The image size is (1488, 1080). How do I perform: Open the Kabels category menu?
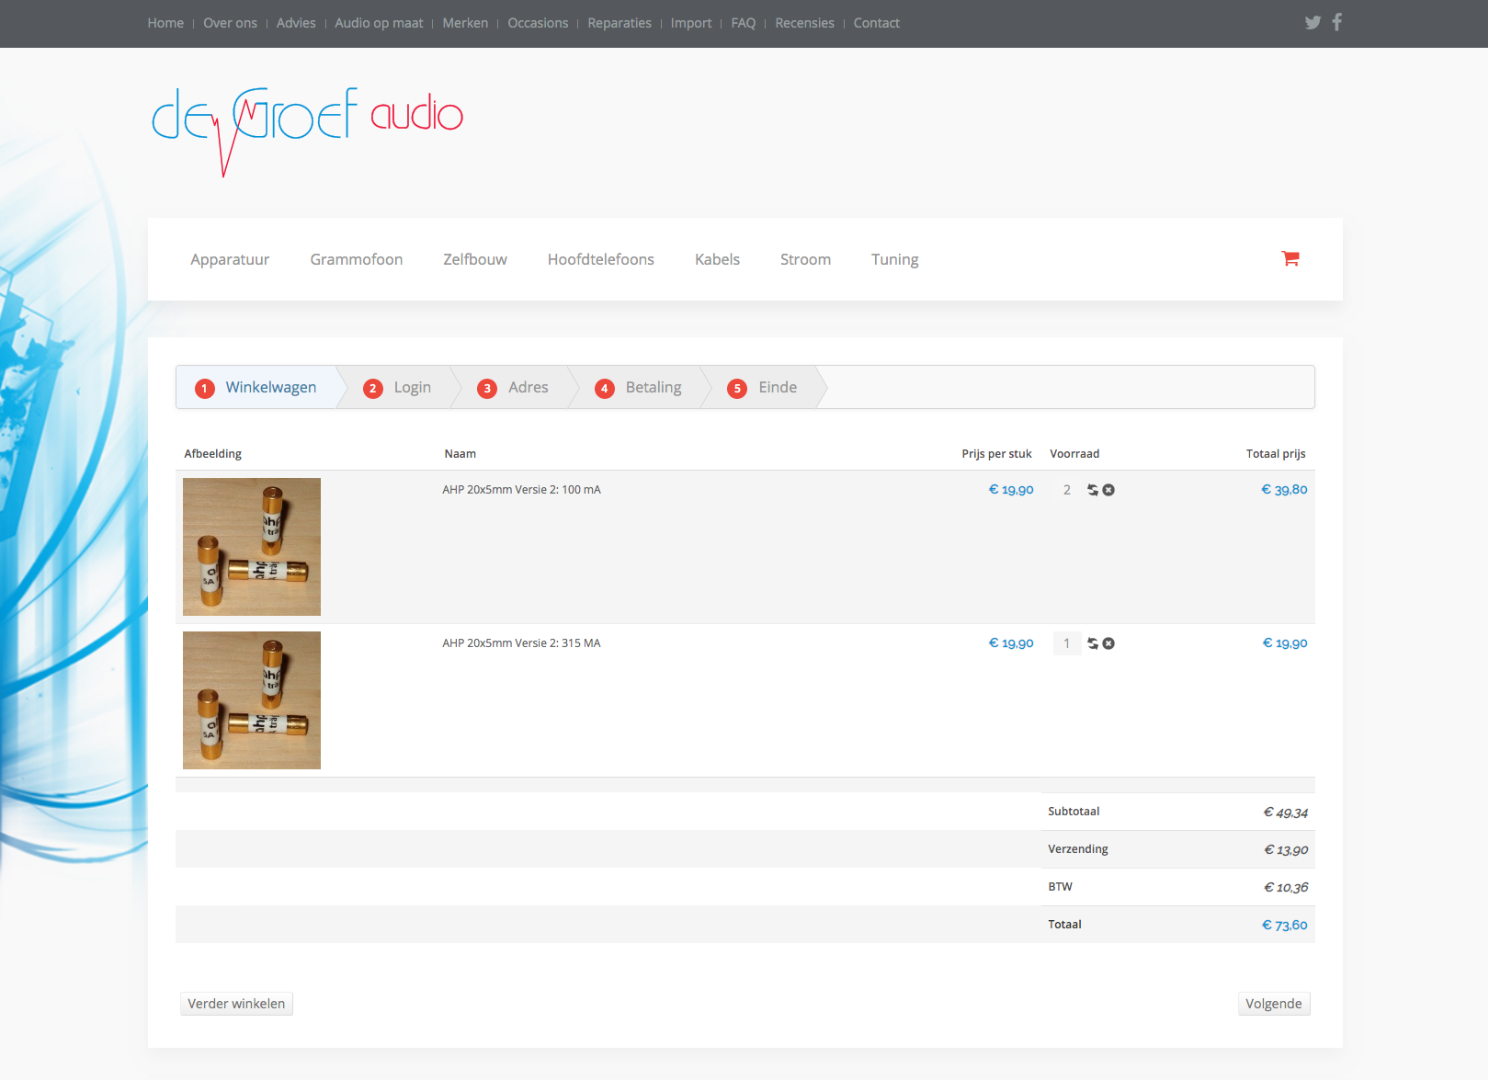717,260
